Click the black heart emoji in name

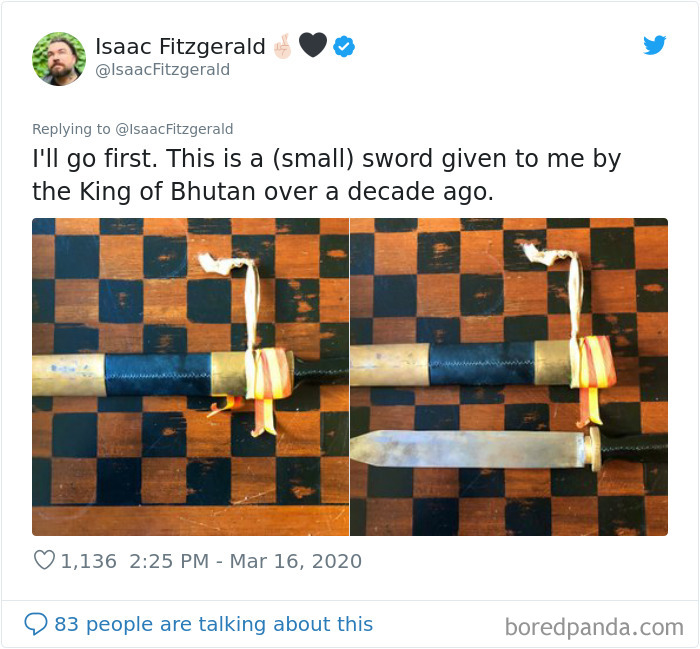click(x=313, y=45)
